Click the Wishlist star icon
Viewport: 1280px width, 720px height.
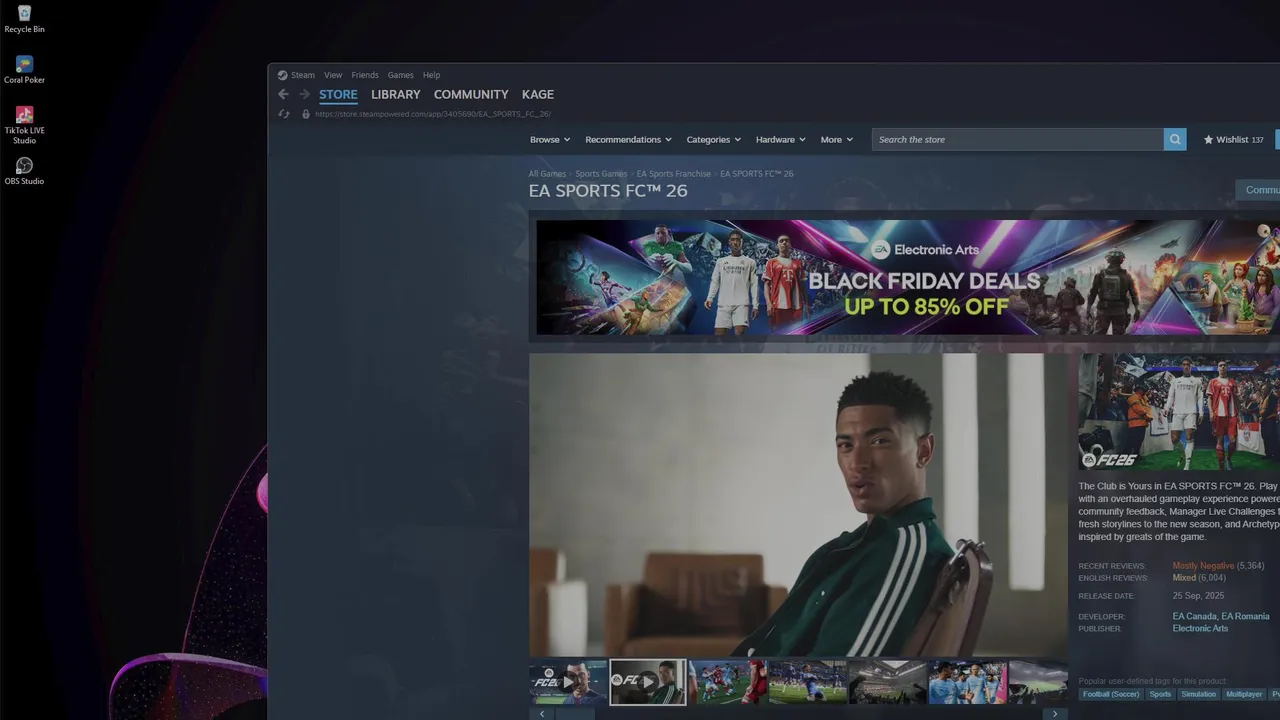pos(1208,140)
